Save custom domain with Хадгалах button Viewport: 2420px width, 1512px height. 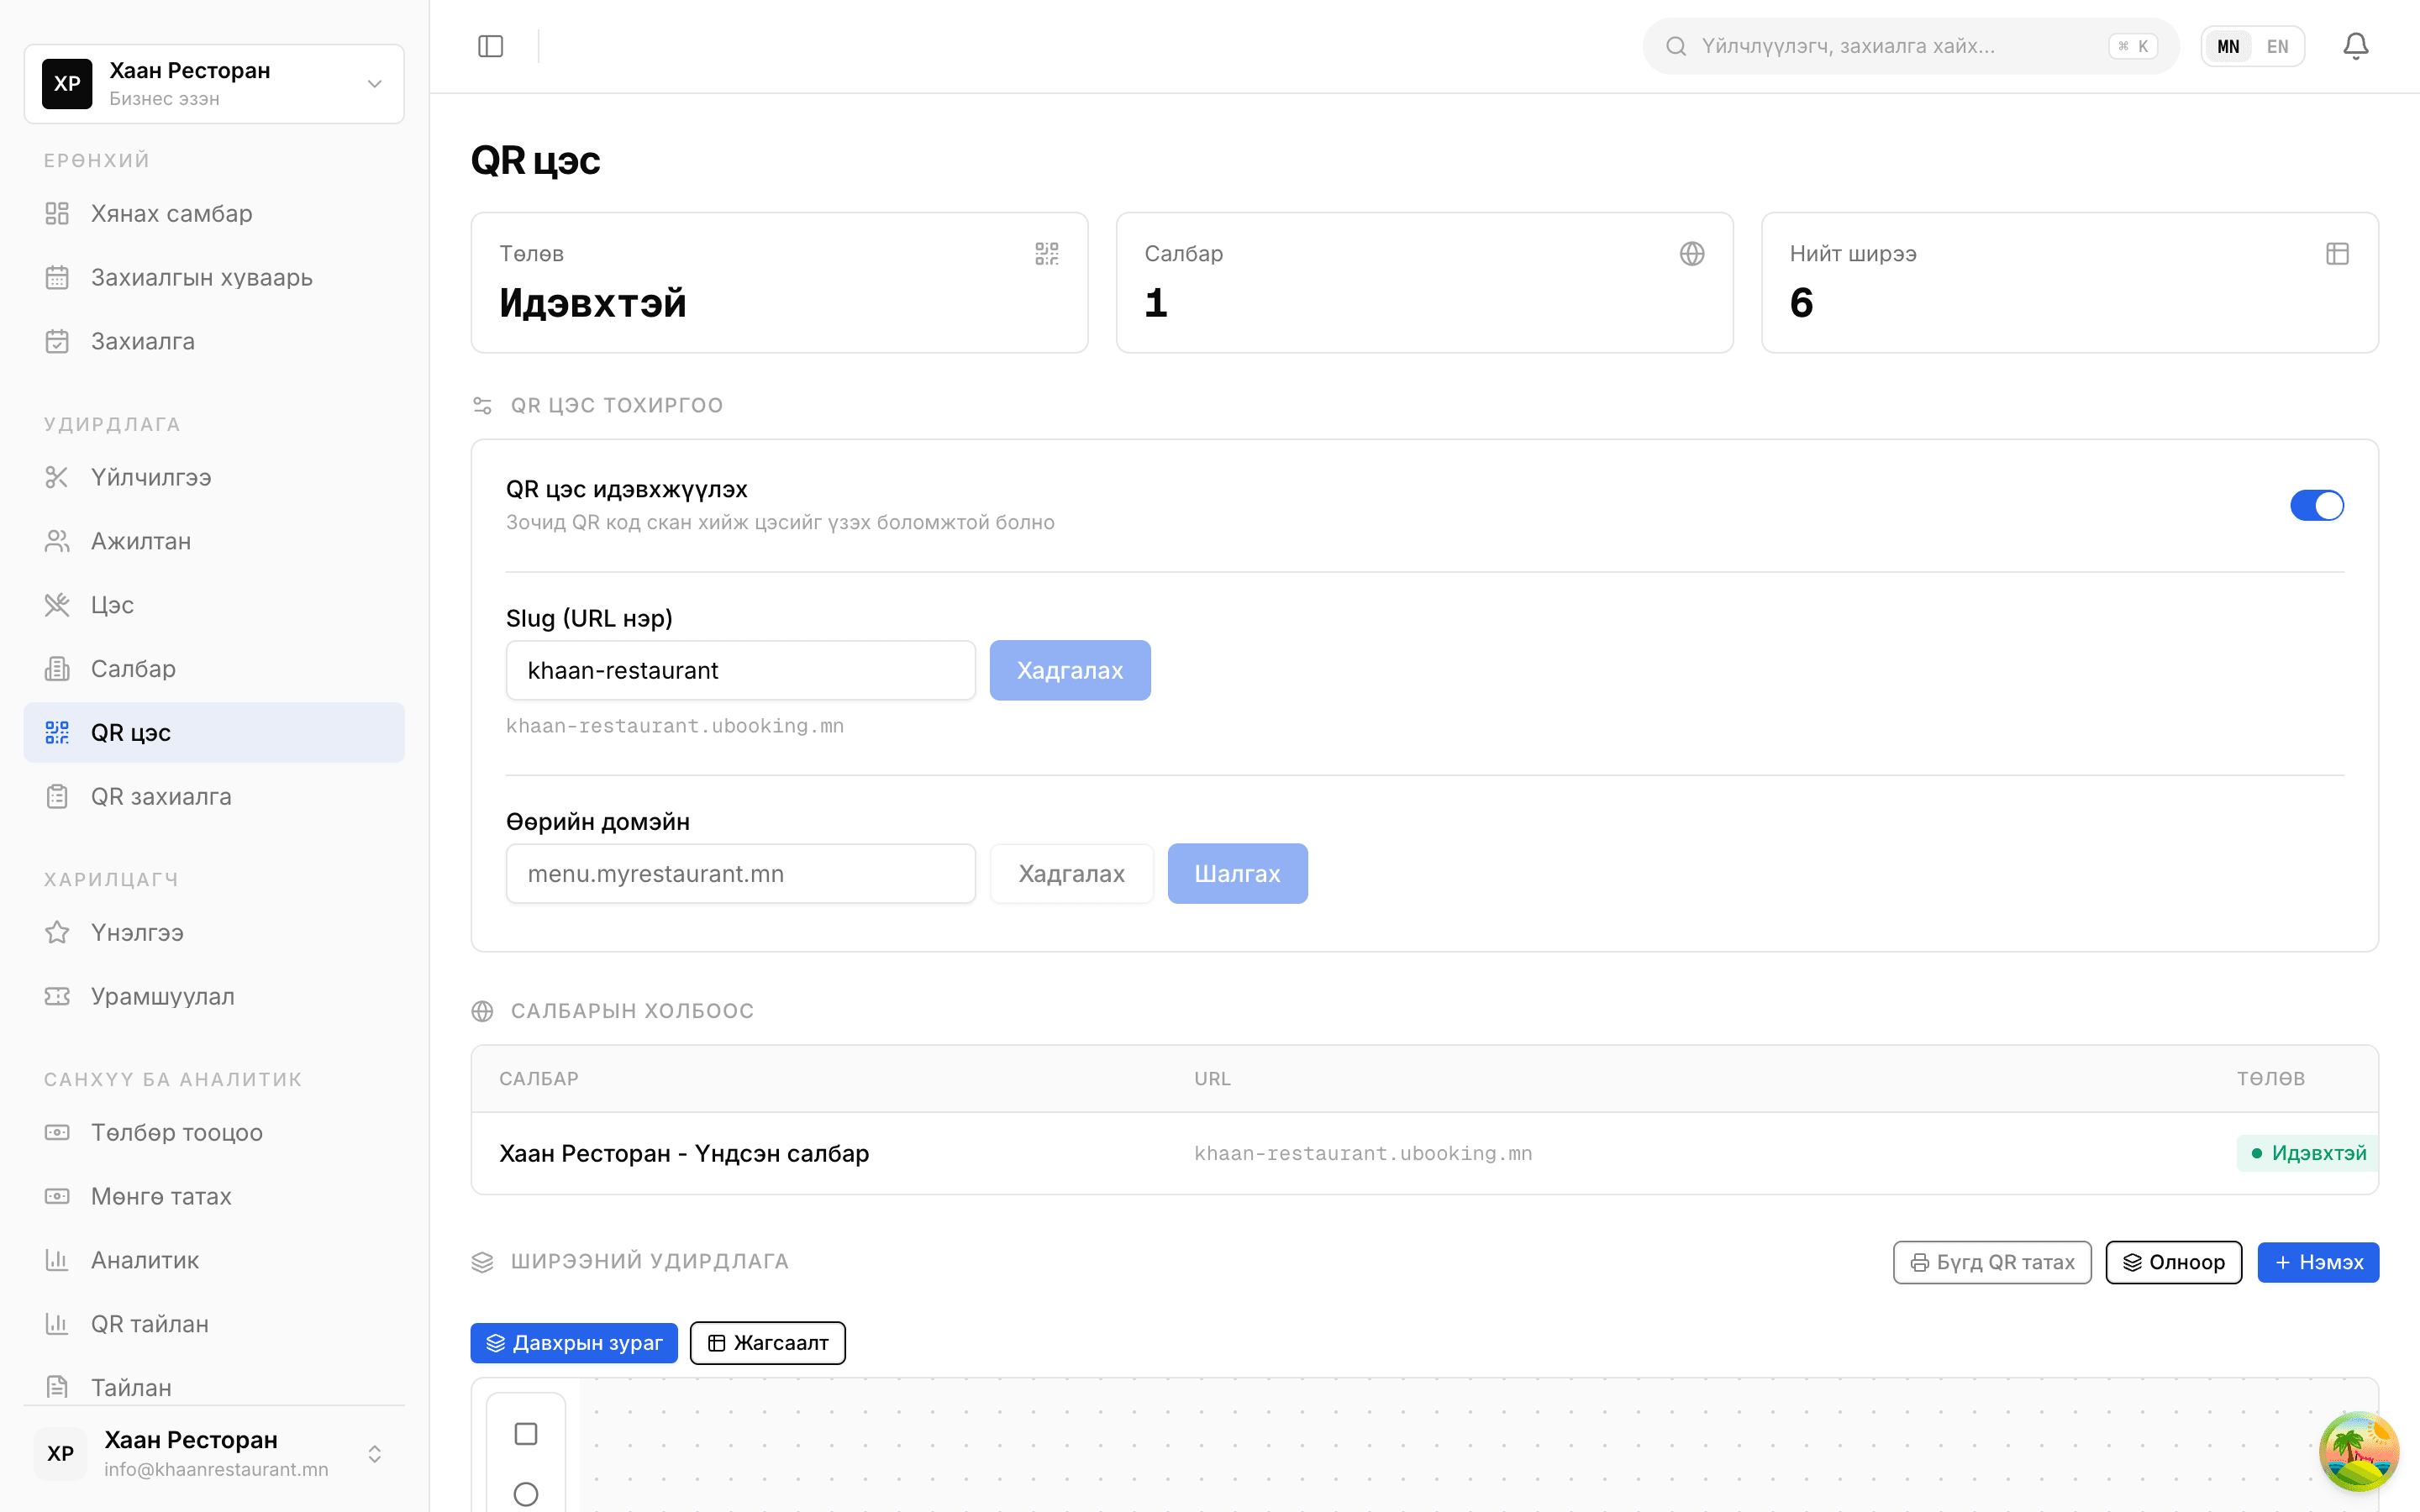pos(1072,874)
